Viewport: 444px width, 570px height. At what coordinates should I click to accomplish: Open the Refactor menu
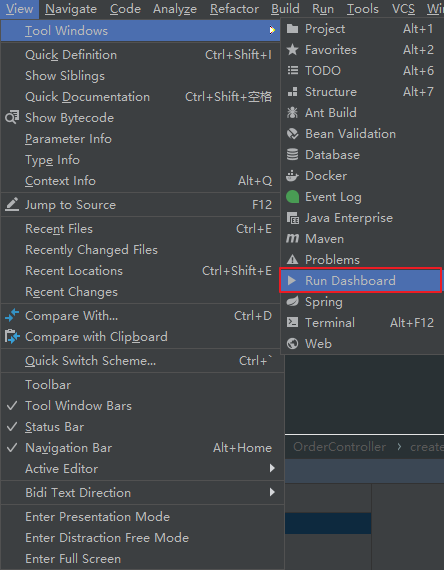pos(235,9)
